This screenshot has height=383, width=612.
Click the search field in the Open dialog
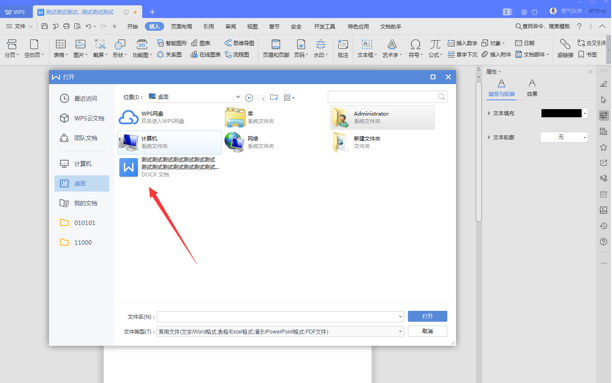point(387,96)
